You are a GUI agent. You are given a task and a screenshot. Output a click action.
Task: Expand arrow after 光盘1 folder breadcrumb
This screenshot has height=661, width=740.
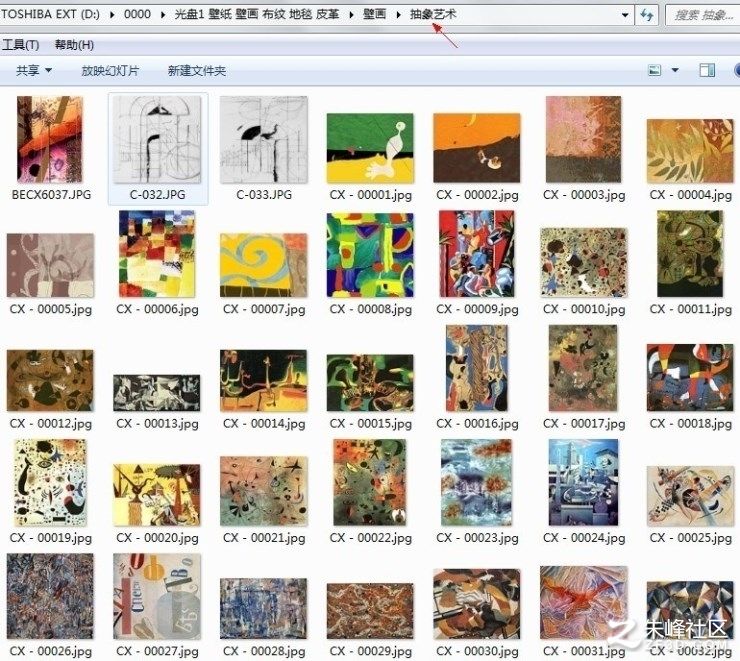coord(351,15)
